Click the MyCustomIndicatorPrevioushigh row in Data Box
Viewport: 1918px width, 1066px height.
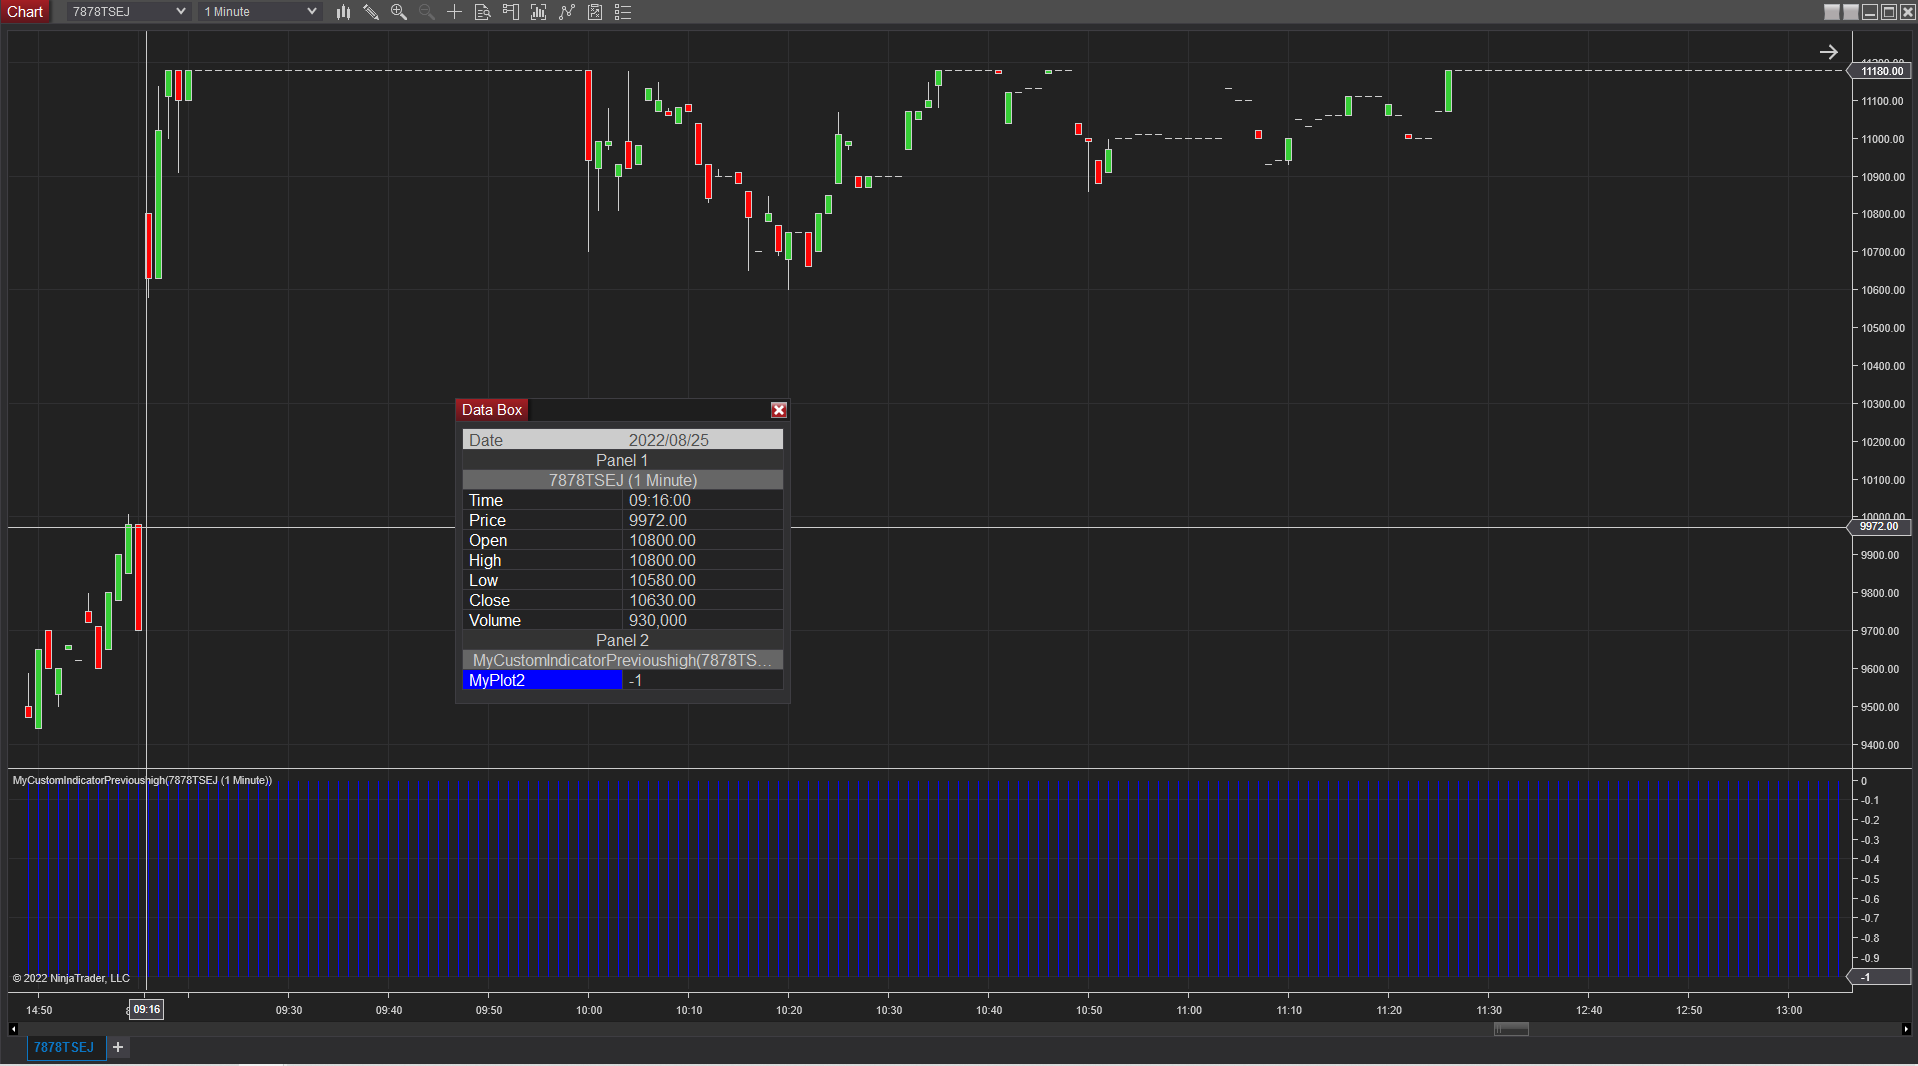point(622,660)
